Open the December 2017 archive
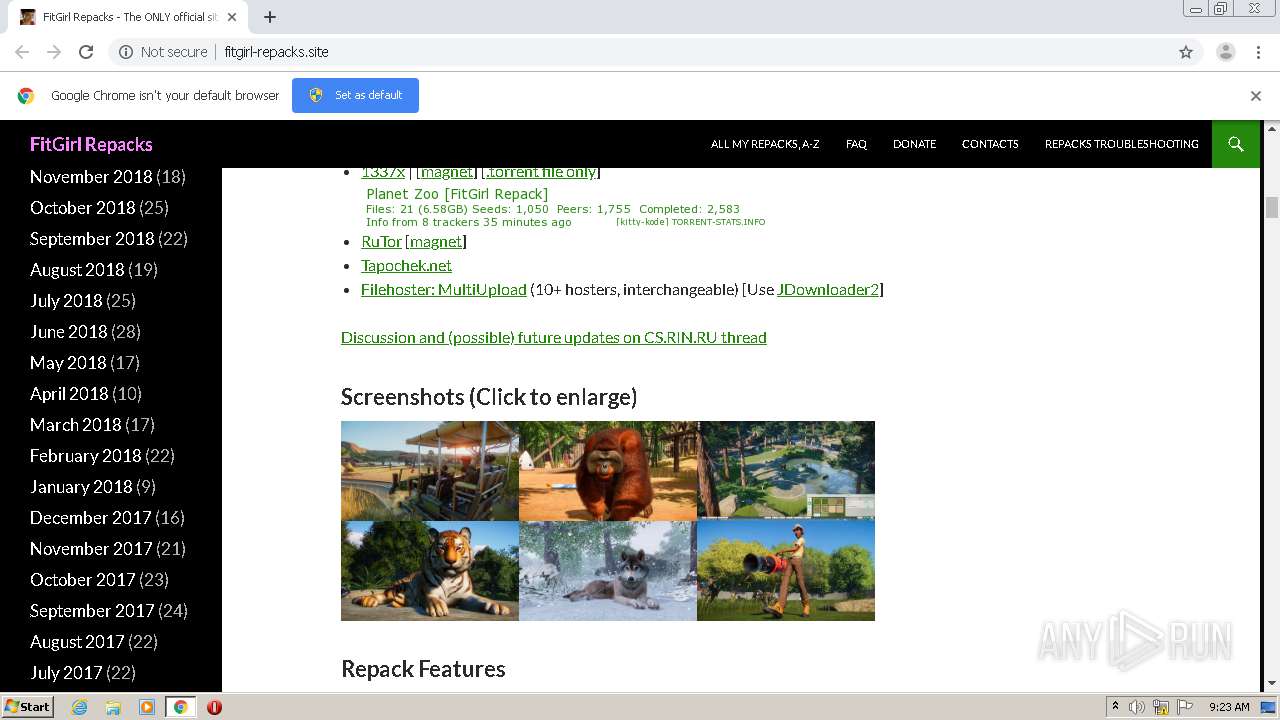The width and height of the screenshot is (1280, 720). (90, 517)
